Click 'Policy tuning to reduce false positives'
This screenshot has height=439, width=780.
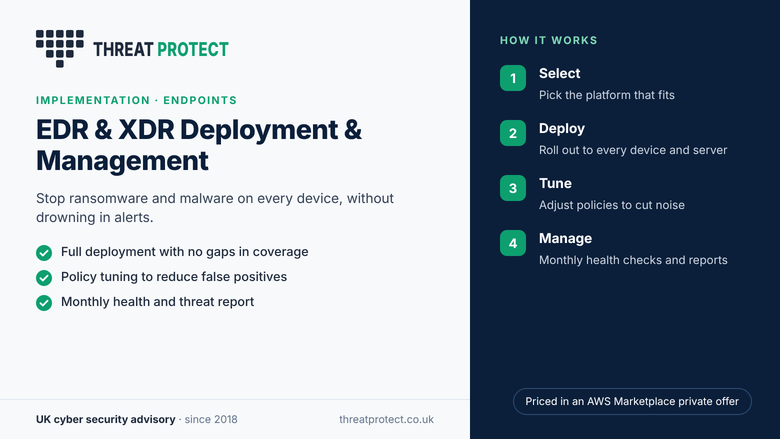click(x=174, y=277)
